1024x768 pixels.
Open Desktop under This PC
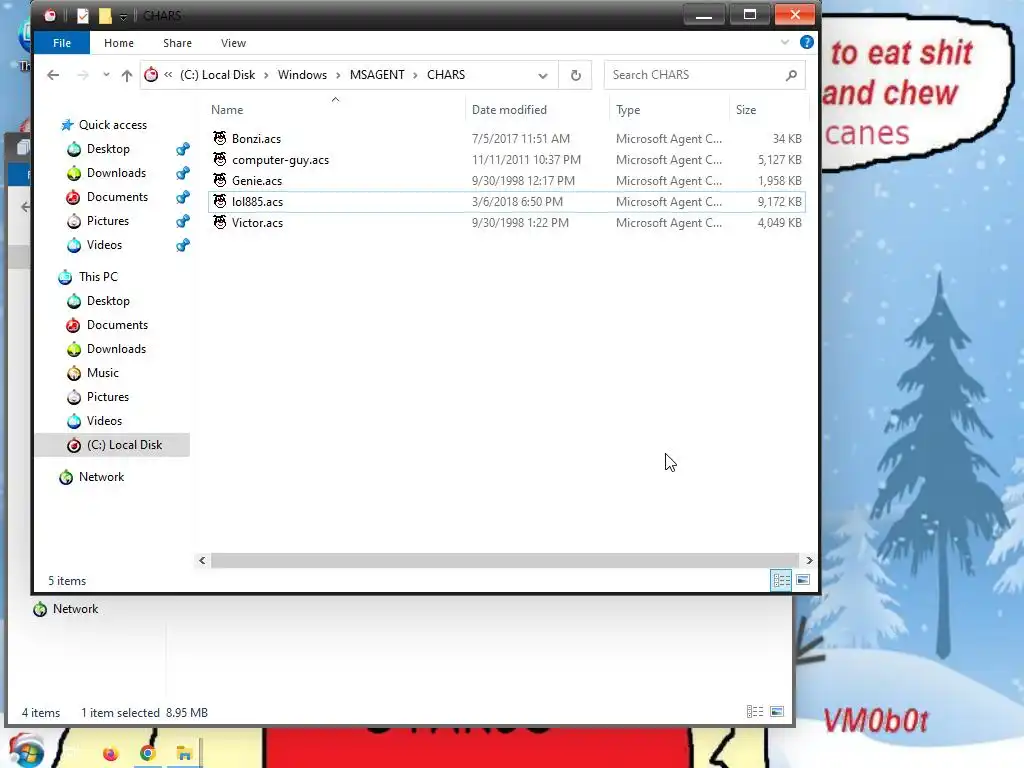(108, 301)
